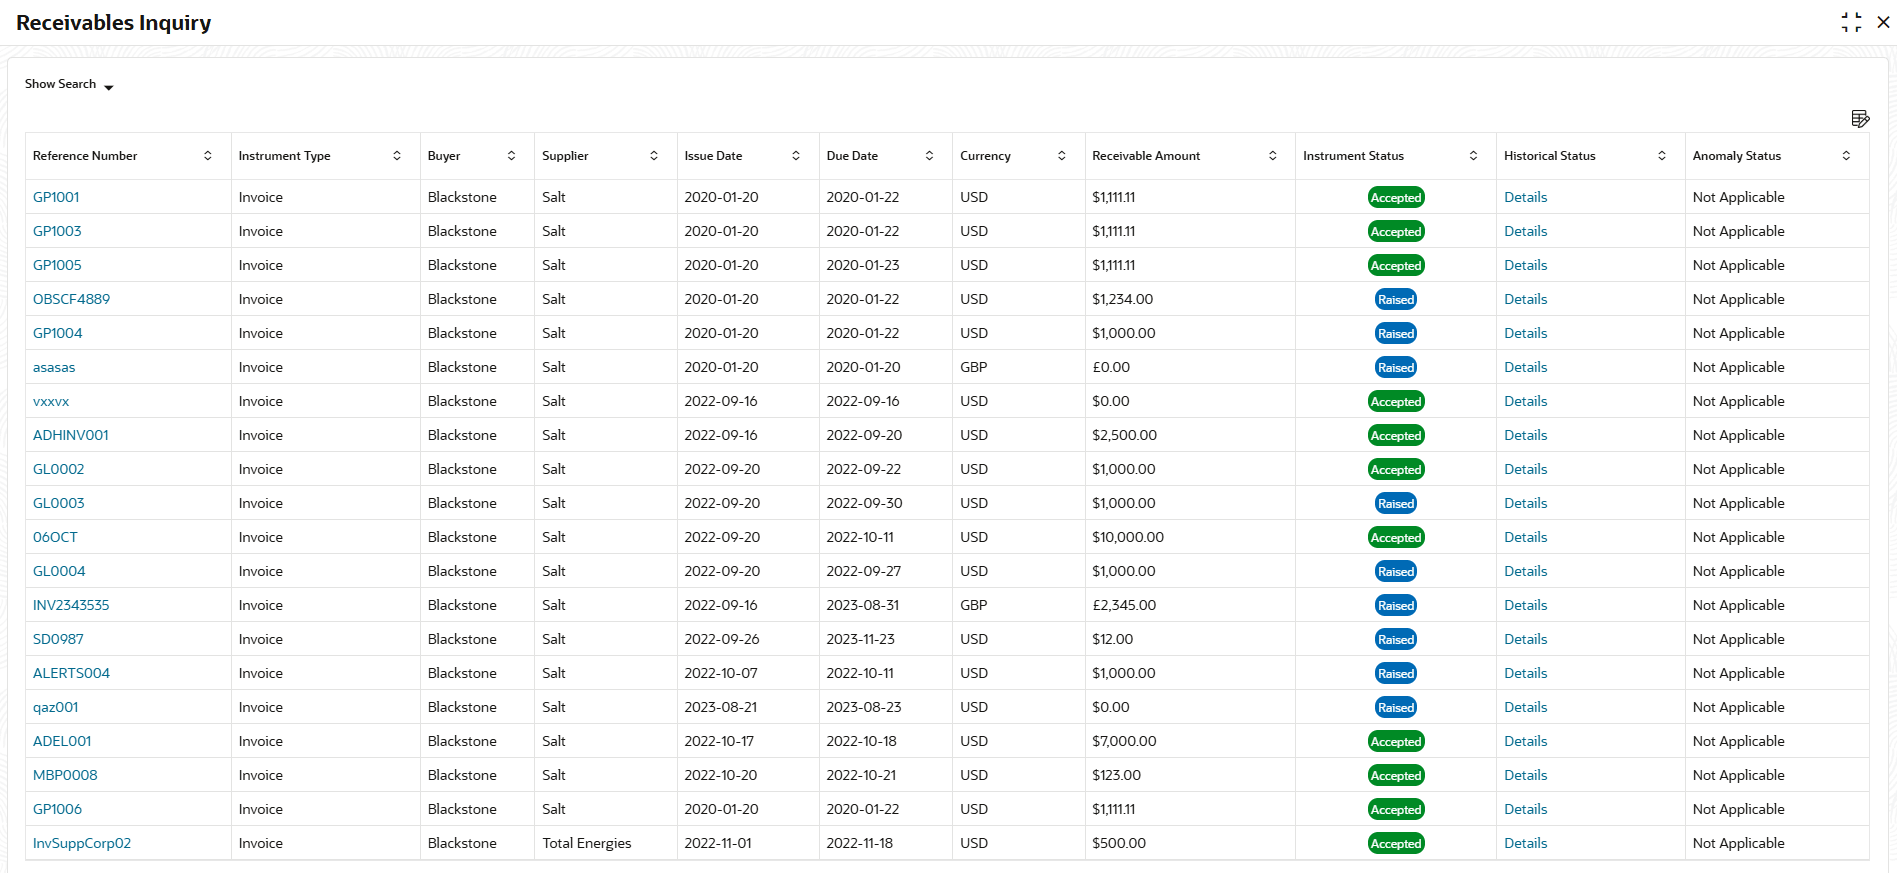Sort by Instrument Type column
The width and height of the screenshot is (1897, 873).
coord(397,156)
